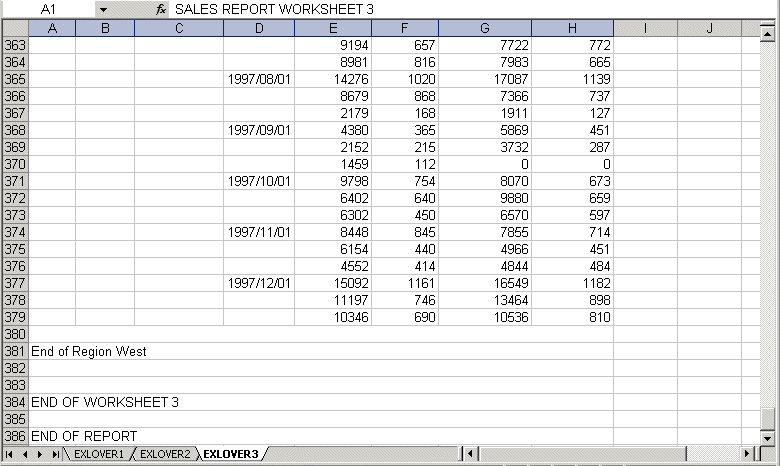Switch to the EXLOVER2 sheet tab
Image resolution: width=780 pixels, height=466 pixels.
click(x=164, y=454)
